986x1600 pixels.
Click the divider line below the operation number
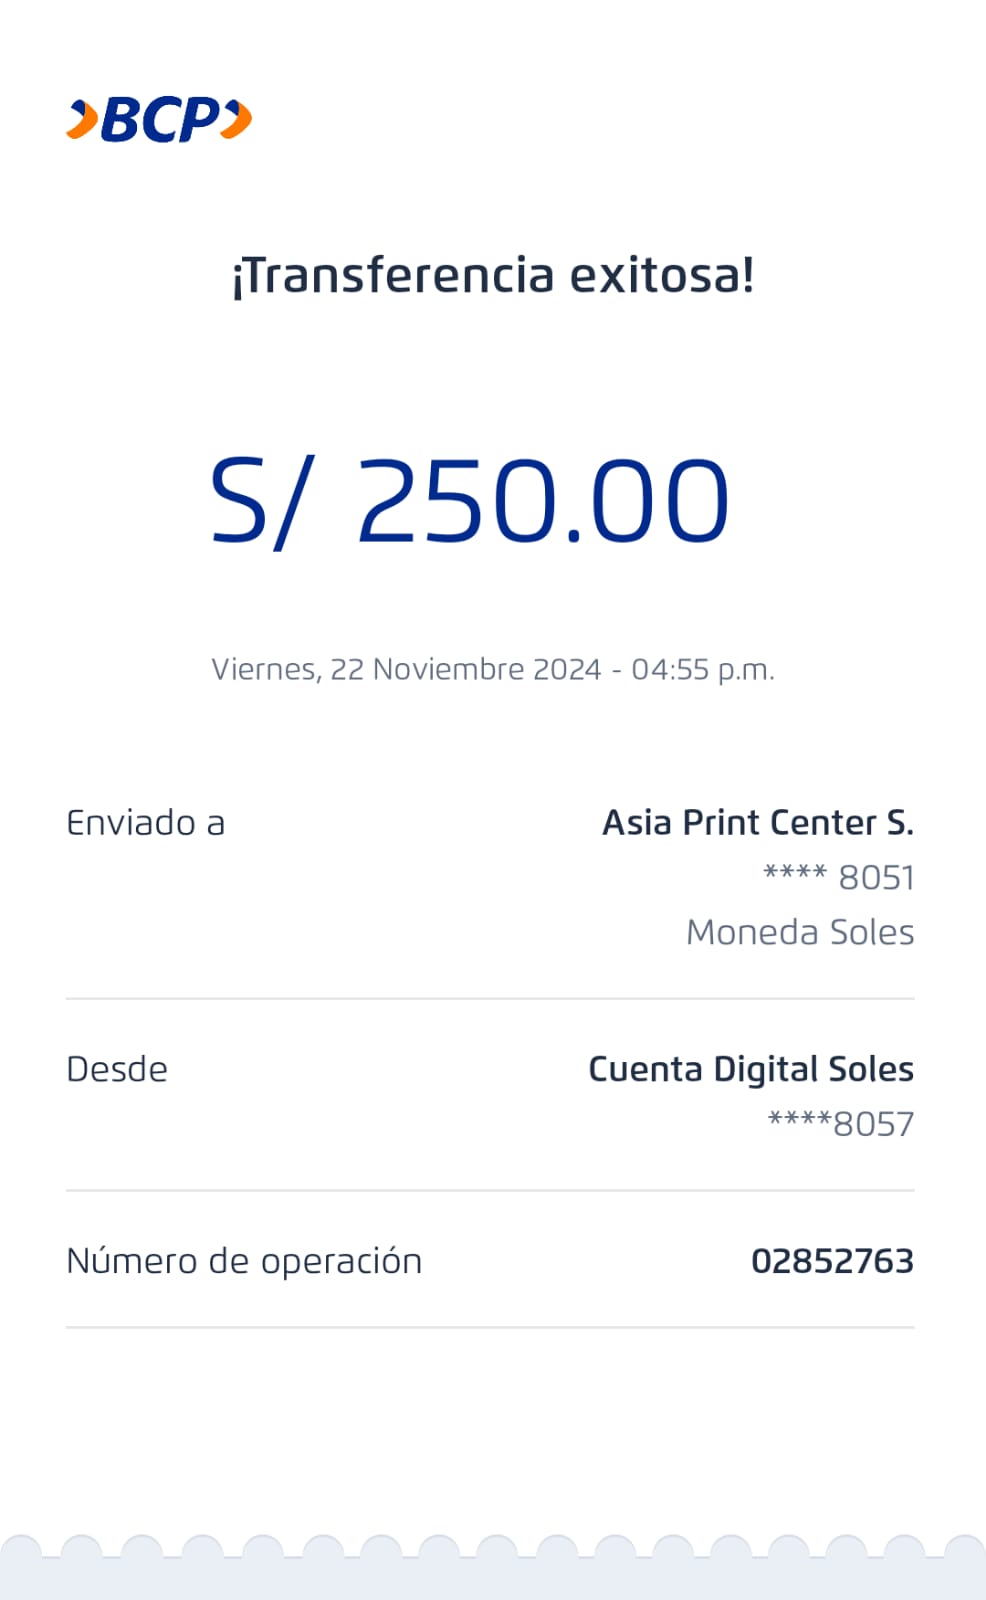490,1327
